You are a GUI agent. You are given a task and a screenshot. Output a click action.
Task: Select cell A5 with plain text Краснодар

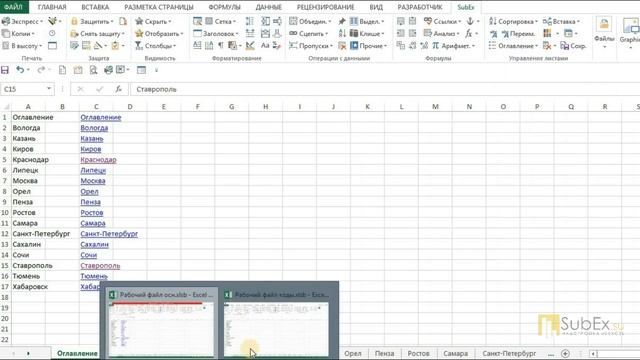tap(29, 160)
